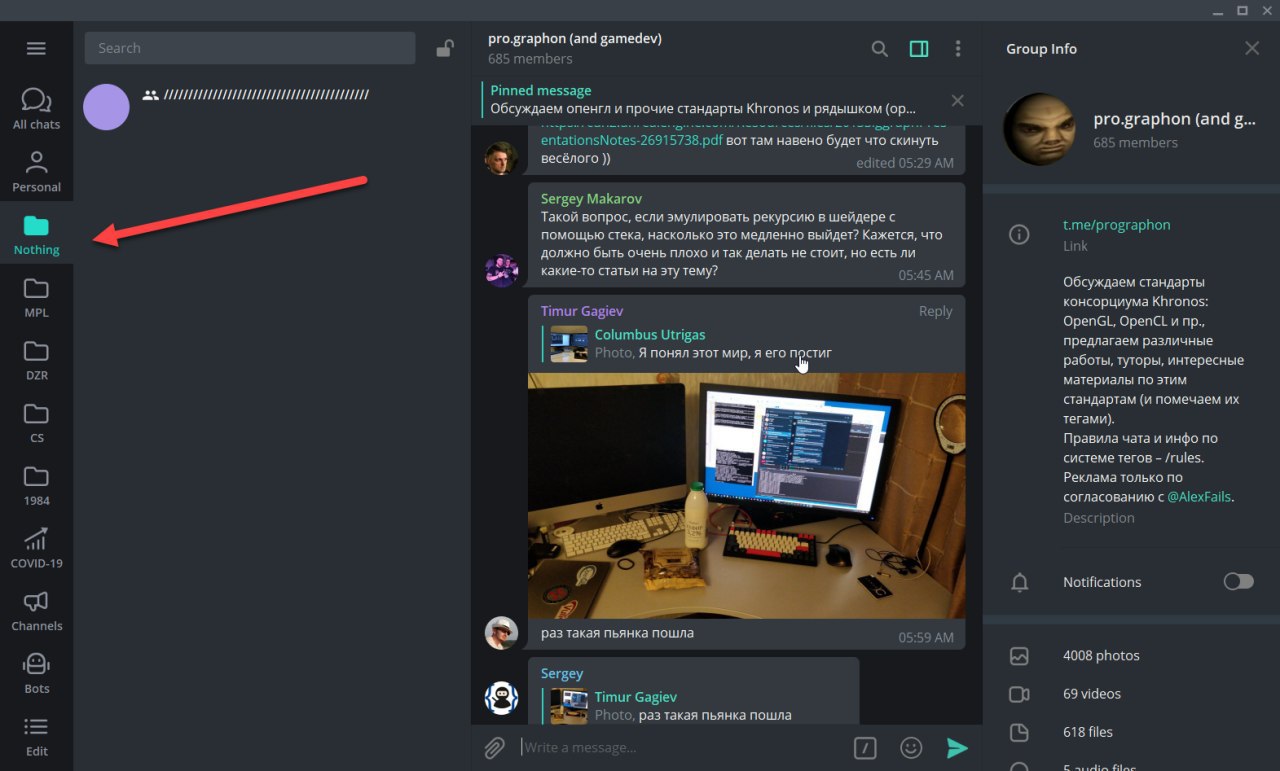Open the COVID-19 folder
This screenshot has width=1280, height=771.
(36, 549)
